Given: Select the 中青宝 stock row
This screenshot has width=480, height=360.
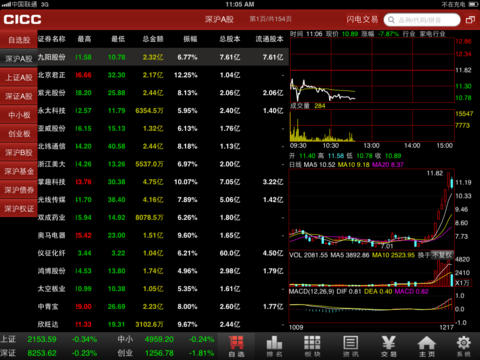Looking at the screenshot, I should [x=163, y=307].
